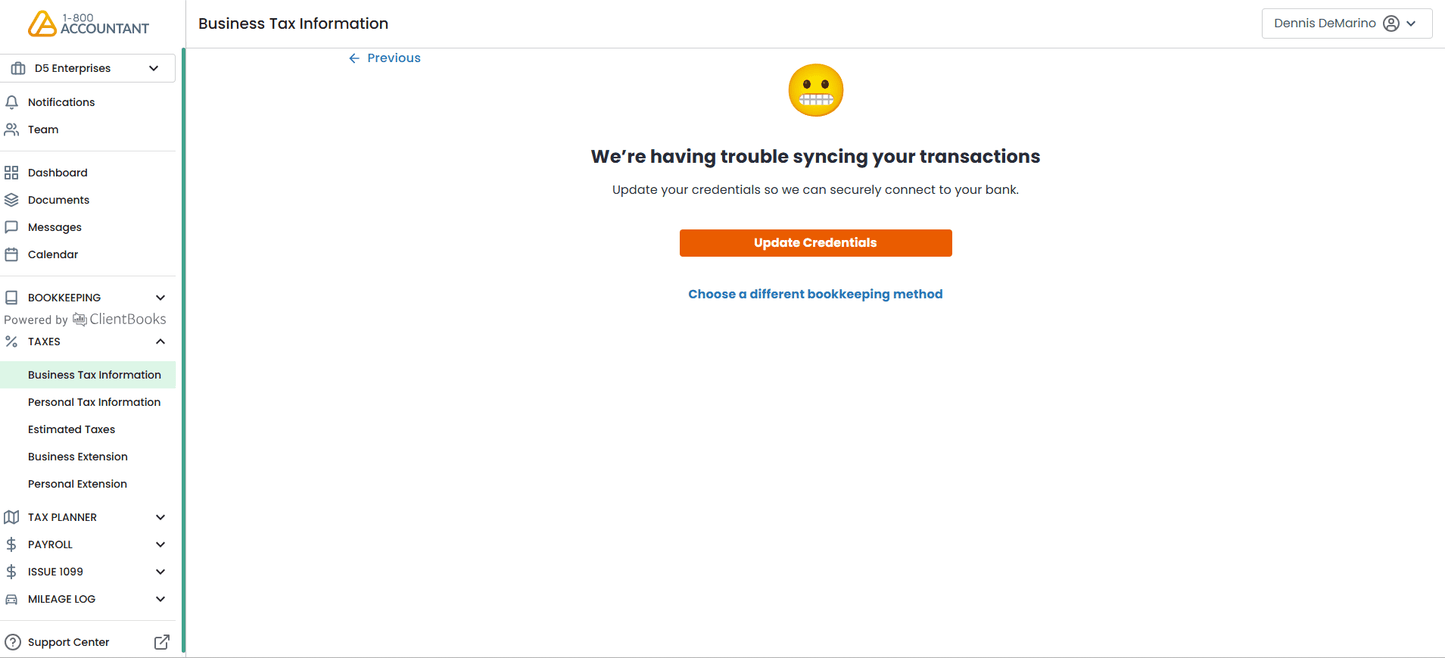Expand the Issue 1099 section

160,572
